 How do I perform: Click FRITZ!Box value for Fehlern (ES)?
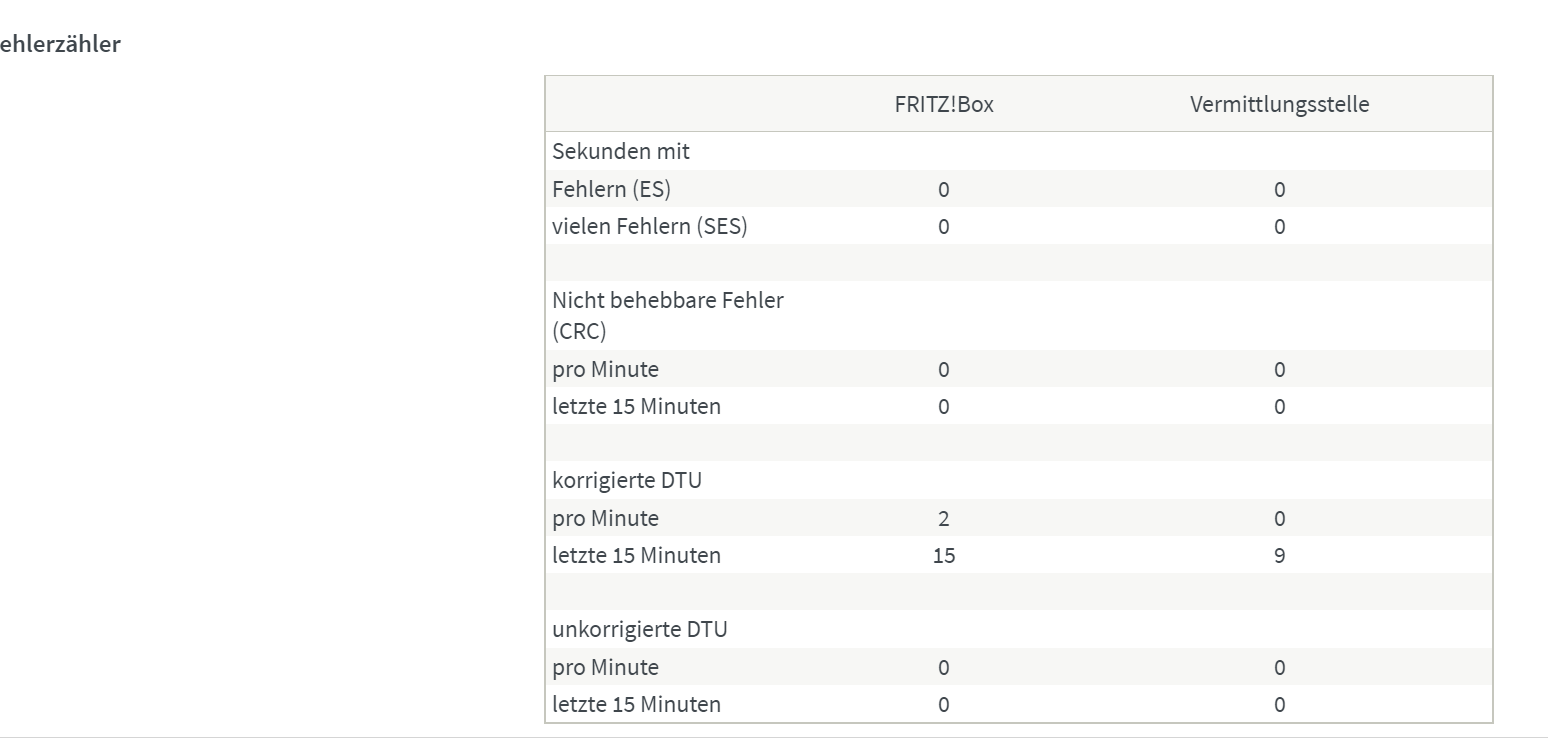943,189
